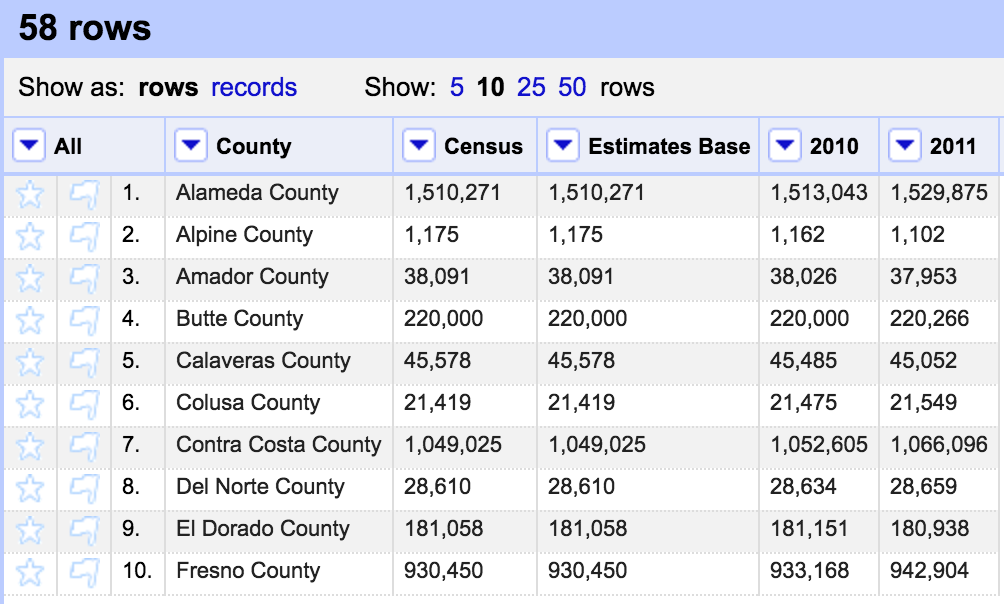Switch view to records mode
Screen dimensions: 1004x604
tap(254, 87)
